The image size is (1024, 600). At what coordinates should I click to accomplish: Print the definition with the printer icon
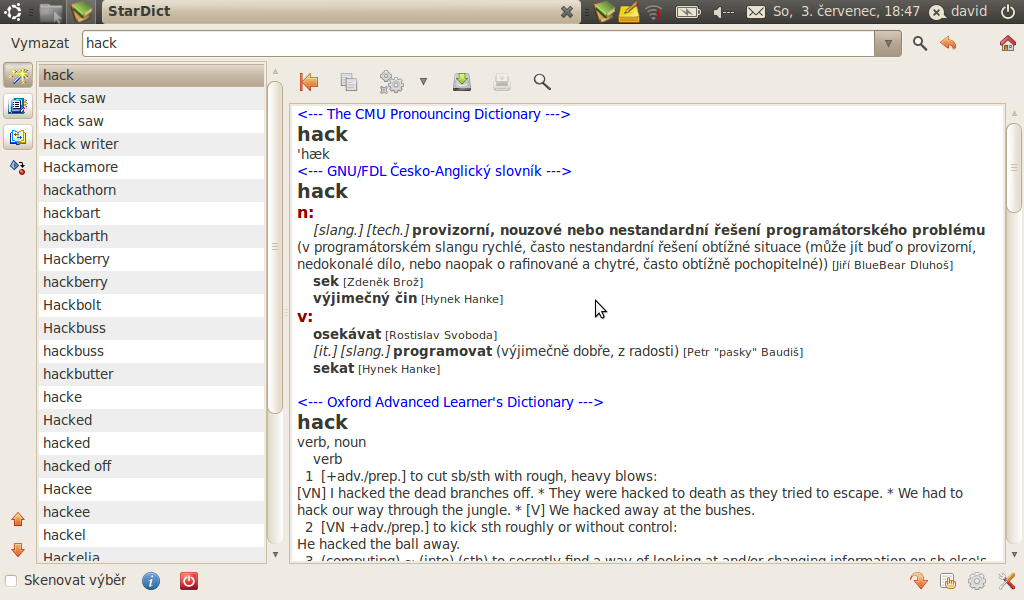pyautogui.click(x=502, y=82)
